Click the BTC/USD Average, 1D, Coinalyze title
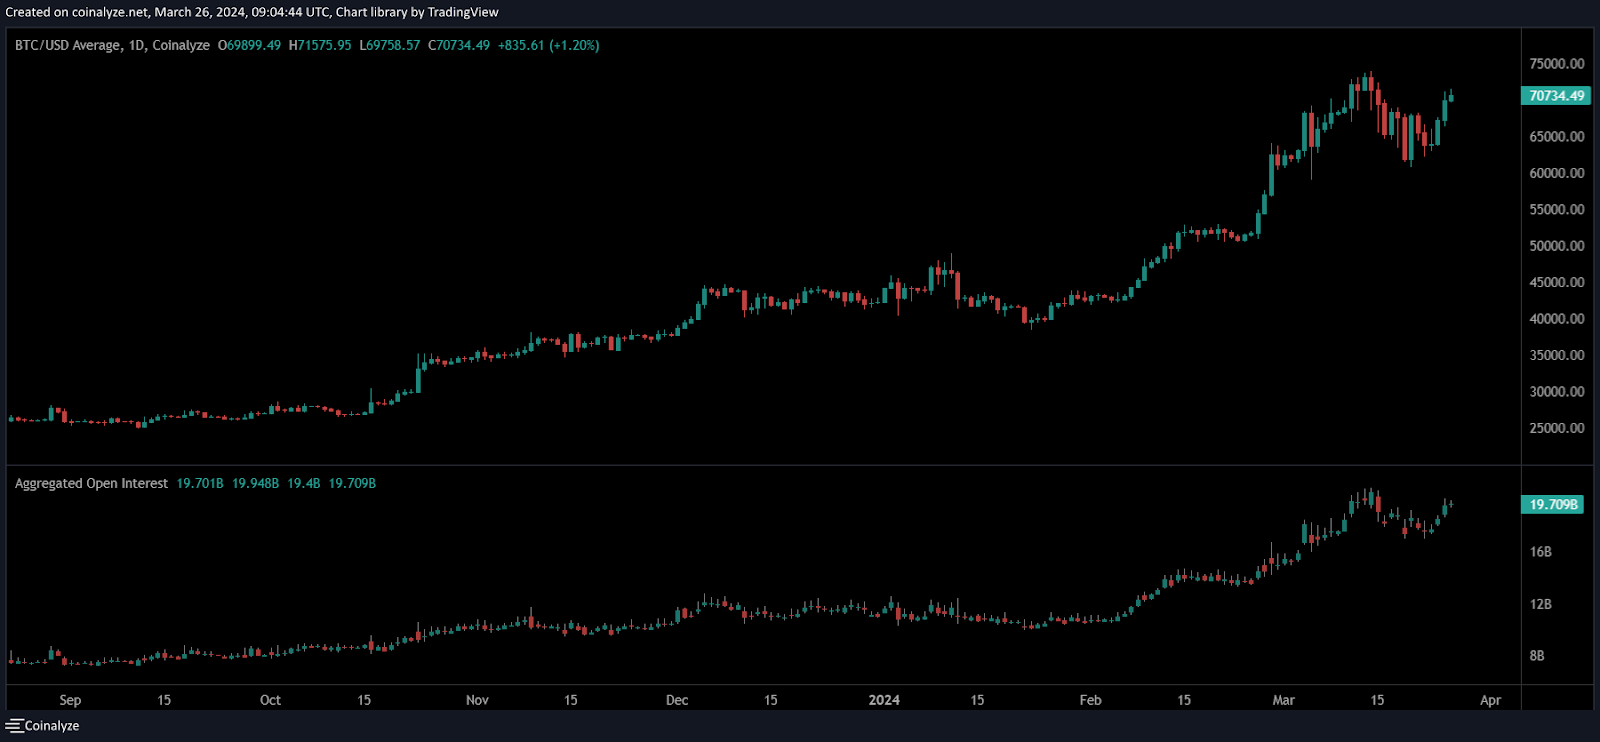This screenshot has width=1600, height=742. [112, 45]
